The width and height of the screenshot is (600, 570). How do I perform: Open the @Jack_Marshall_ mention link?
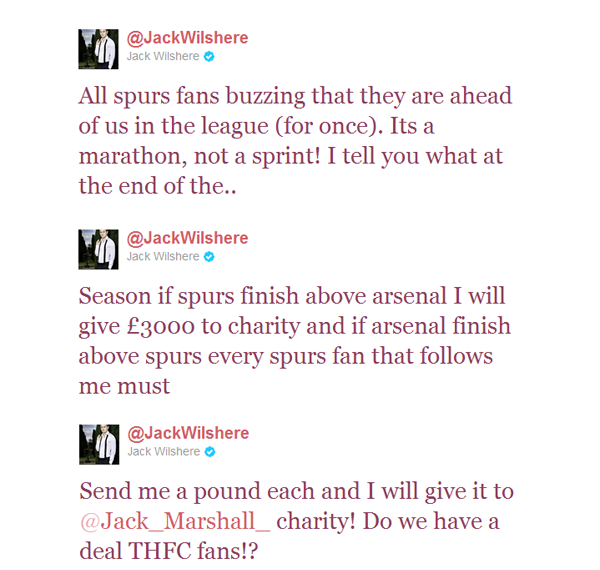click(175, 521)
